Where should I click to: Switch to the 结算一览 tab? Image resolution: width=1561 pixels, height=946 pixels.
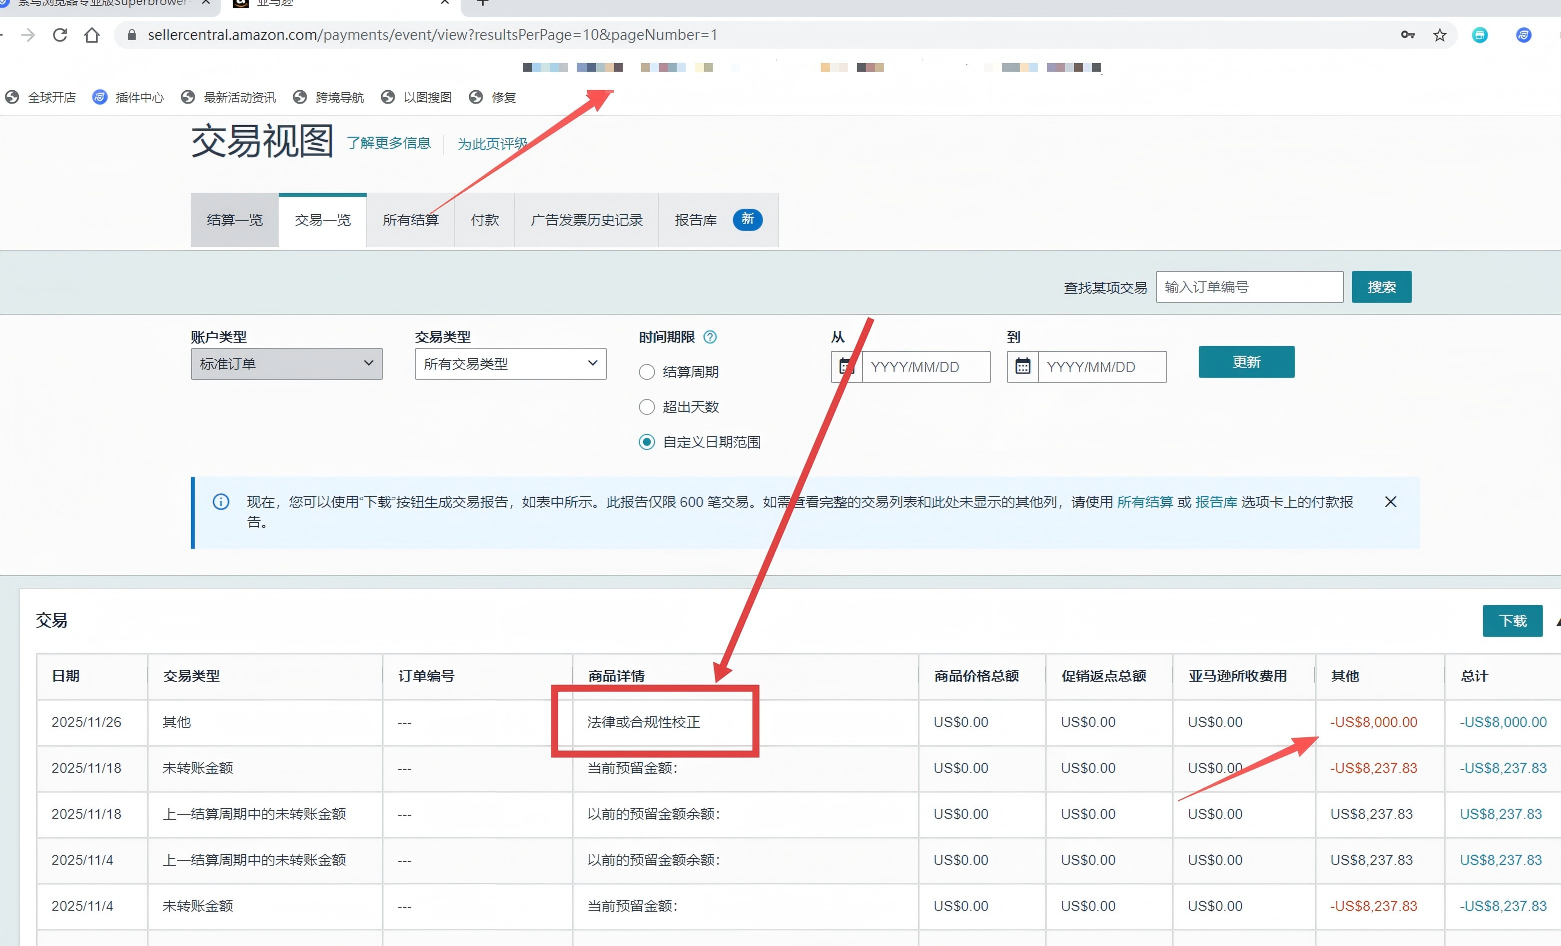pyautogui.click(x=235, y=220)
